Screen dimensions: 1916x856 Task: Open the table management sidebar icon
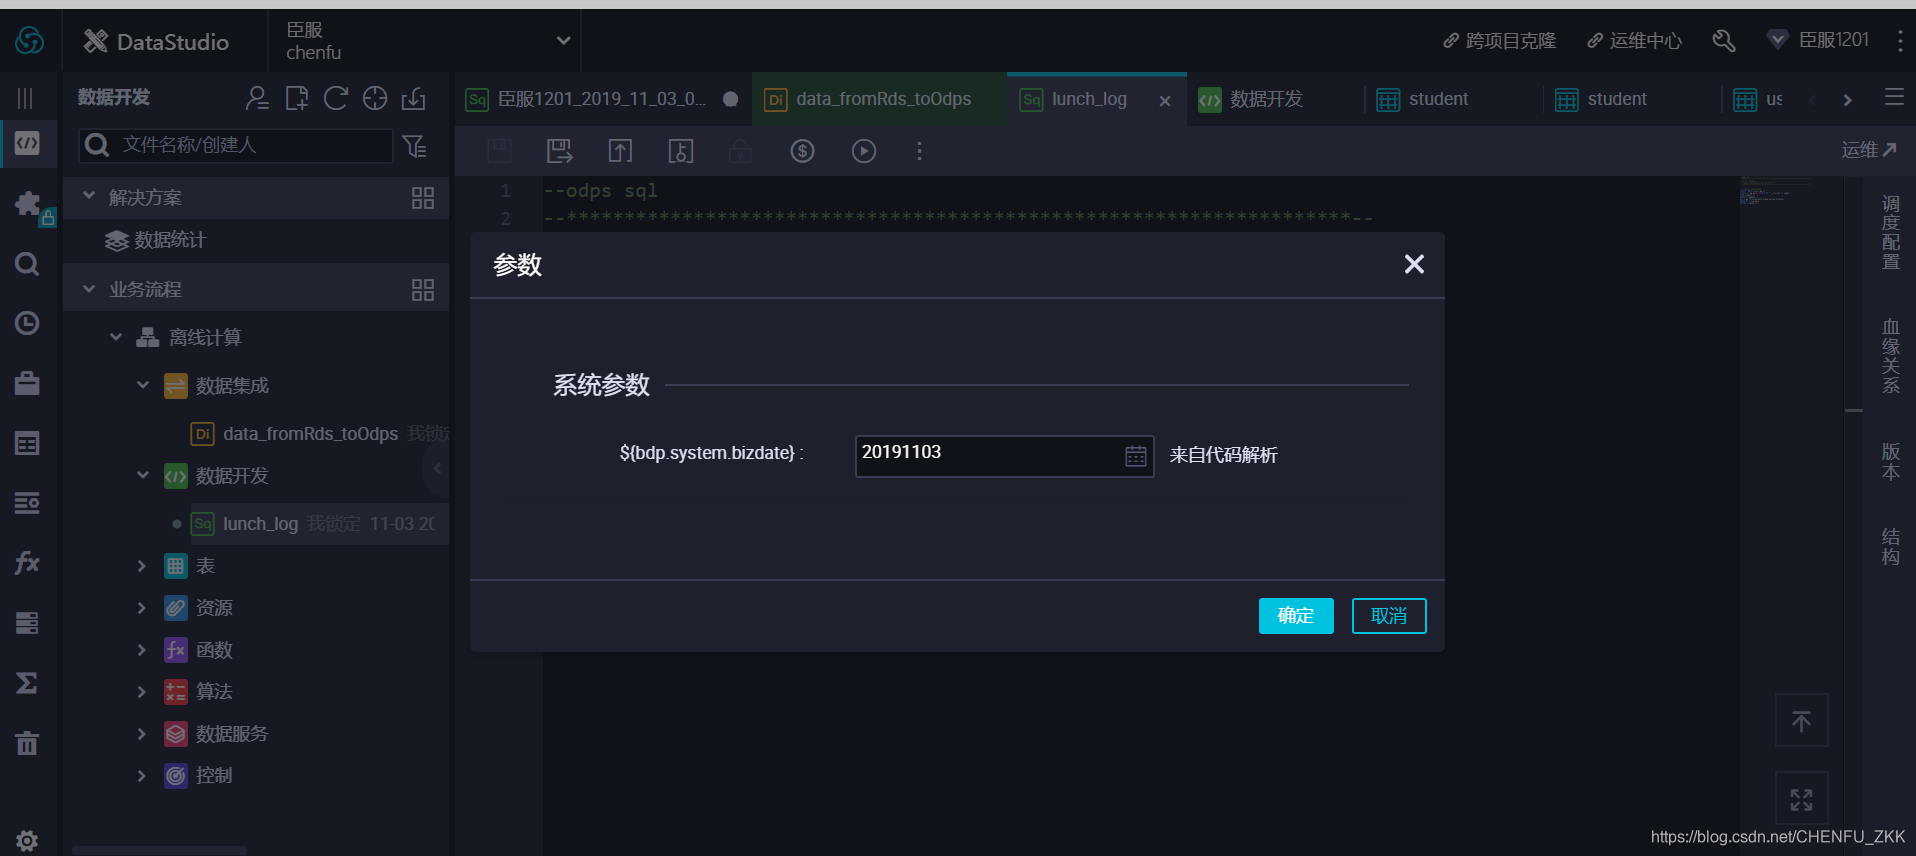[x=27, y=443]
